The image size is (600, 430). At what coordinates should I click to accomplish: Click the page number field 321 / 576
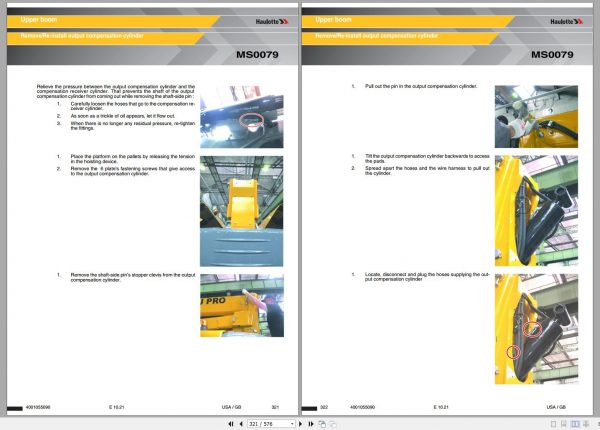[269, 424]
